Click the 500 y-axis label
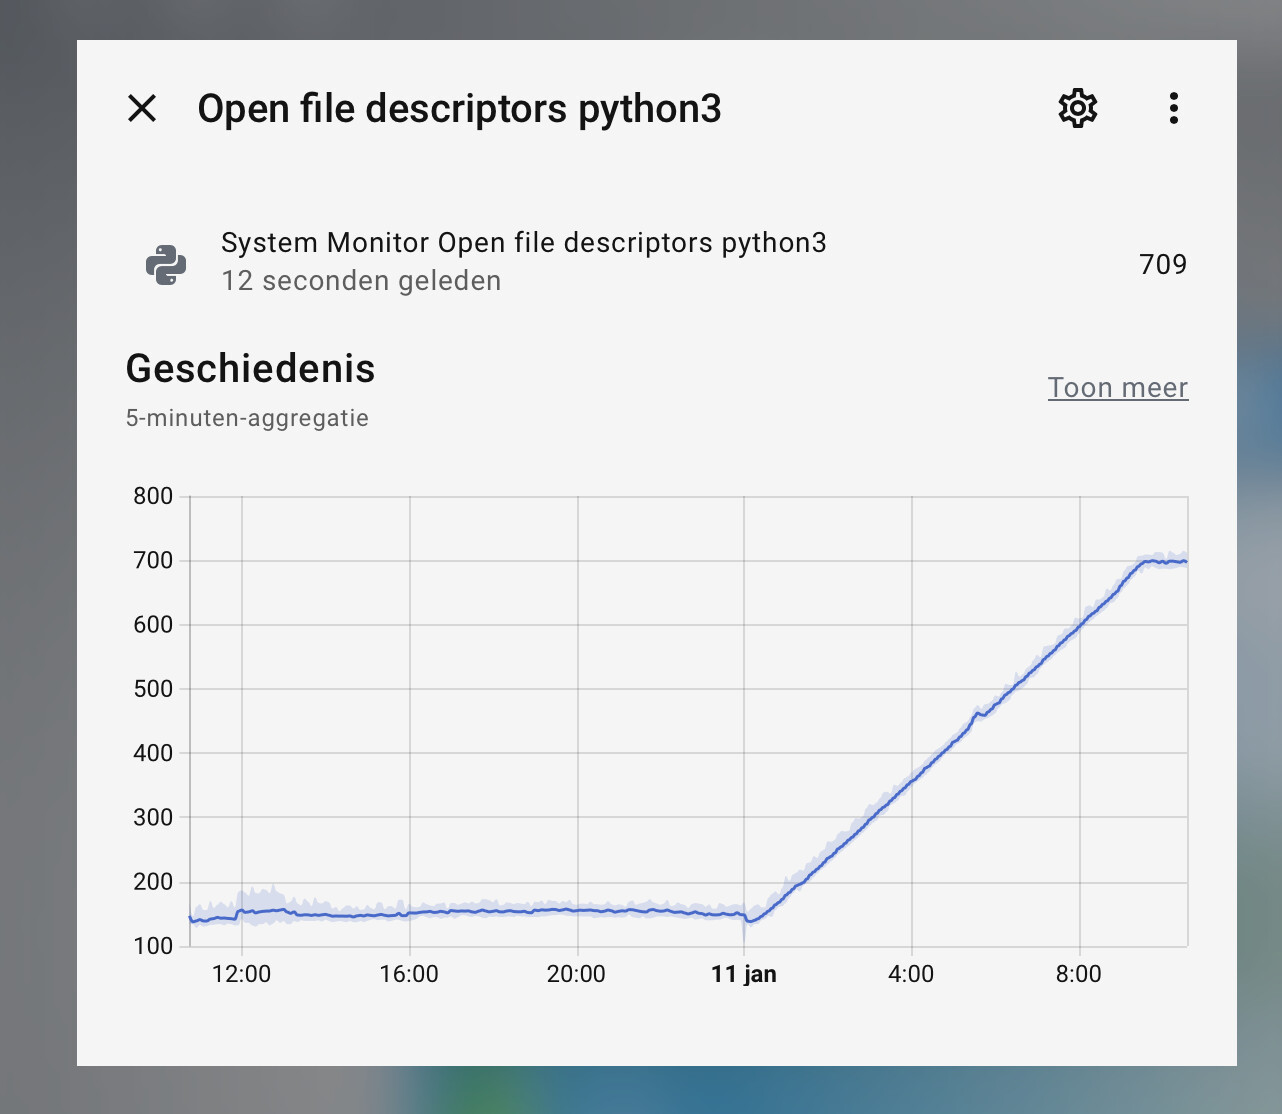The width and height of the screenshot is (1282, 1114). click(x=153, y=689)
